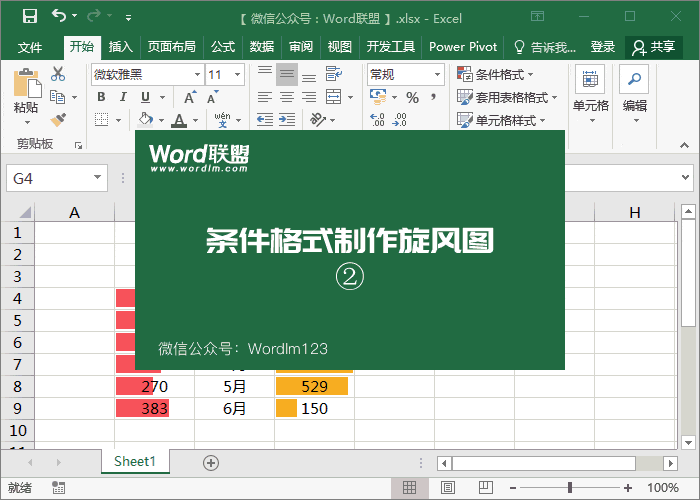
Task: Increase decimal places icon
Action: pos(377,120)
